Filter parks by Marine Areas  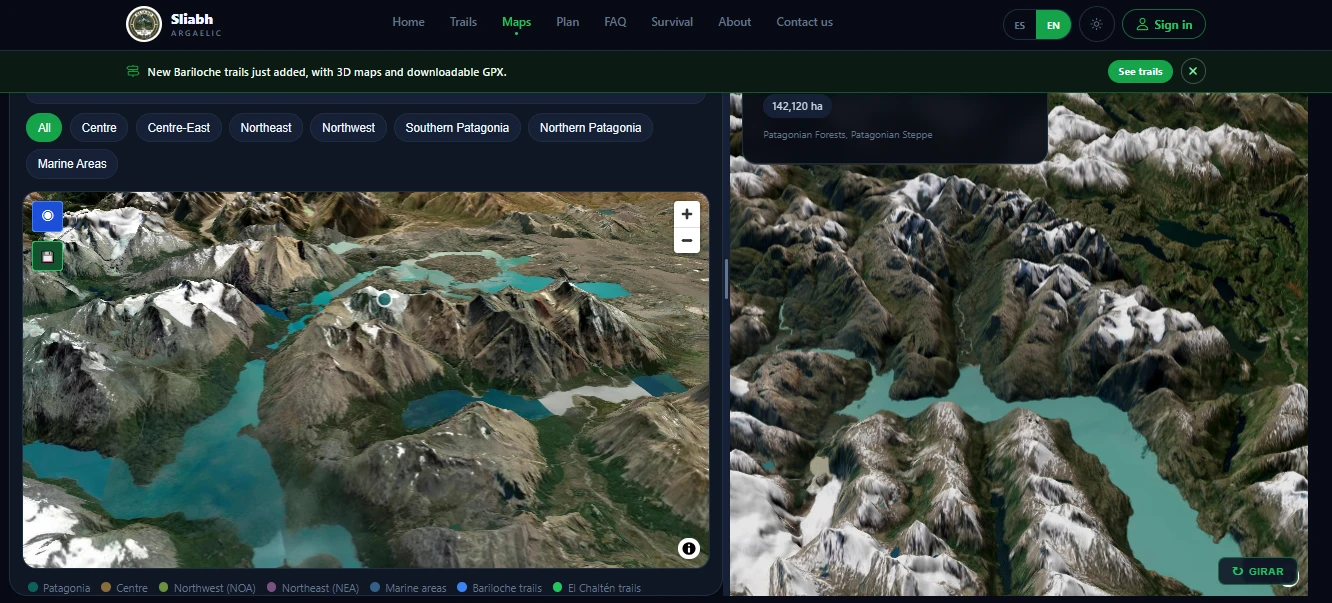pyautogui.click(x=72, y=164)
